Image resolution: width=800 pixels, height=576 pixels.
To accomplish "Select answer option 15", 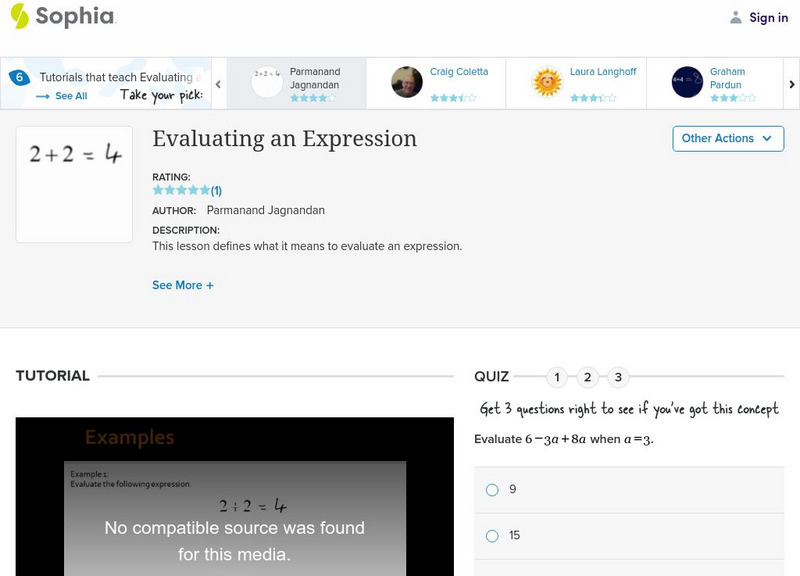I will click(492, 536).
